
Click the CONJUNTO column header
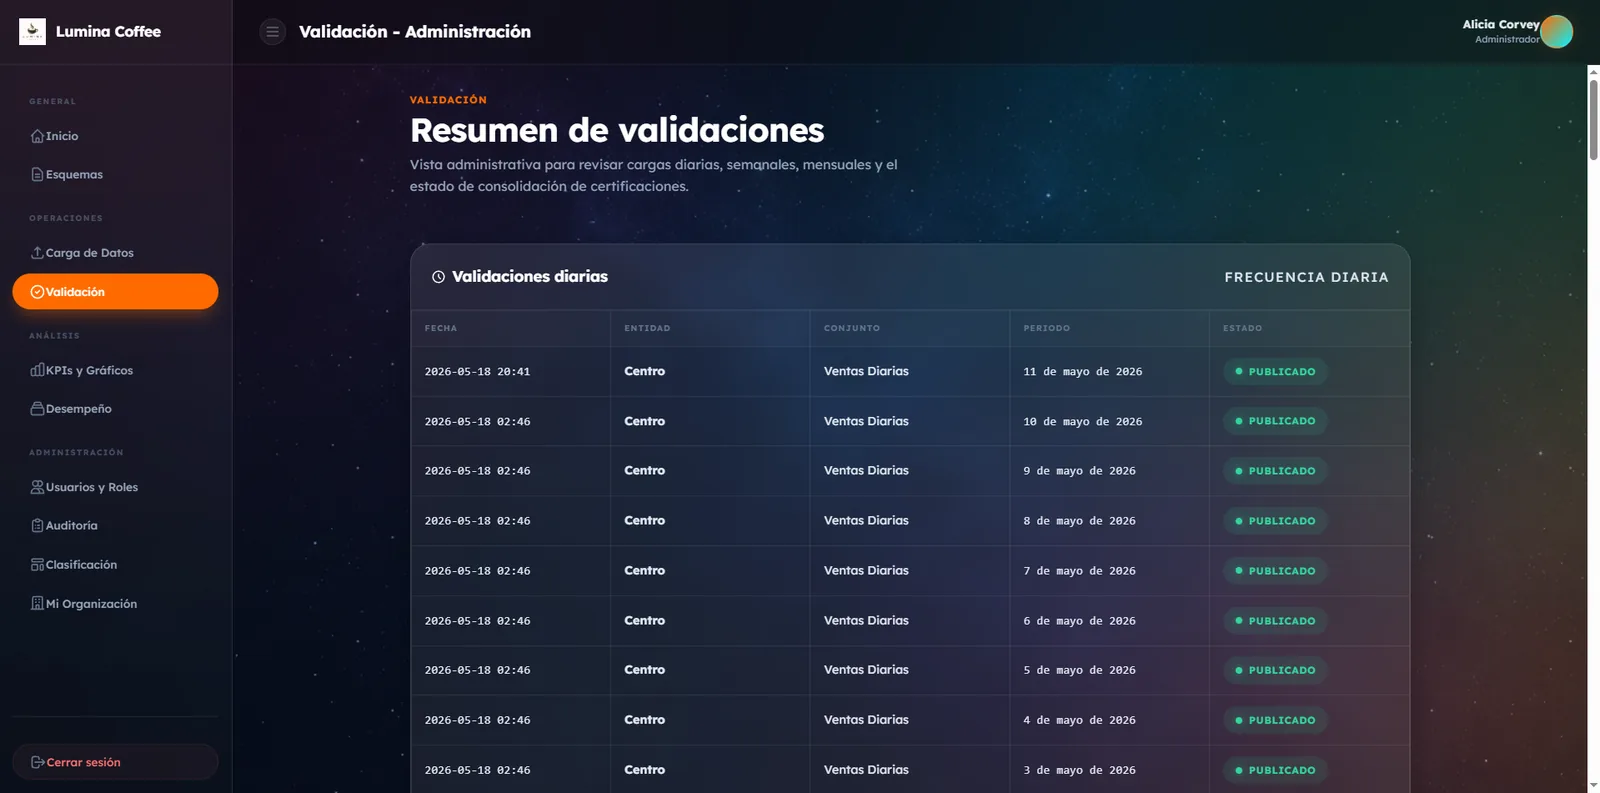852,328
